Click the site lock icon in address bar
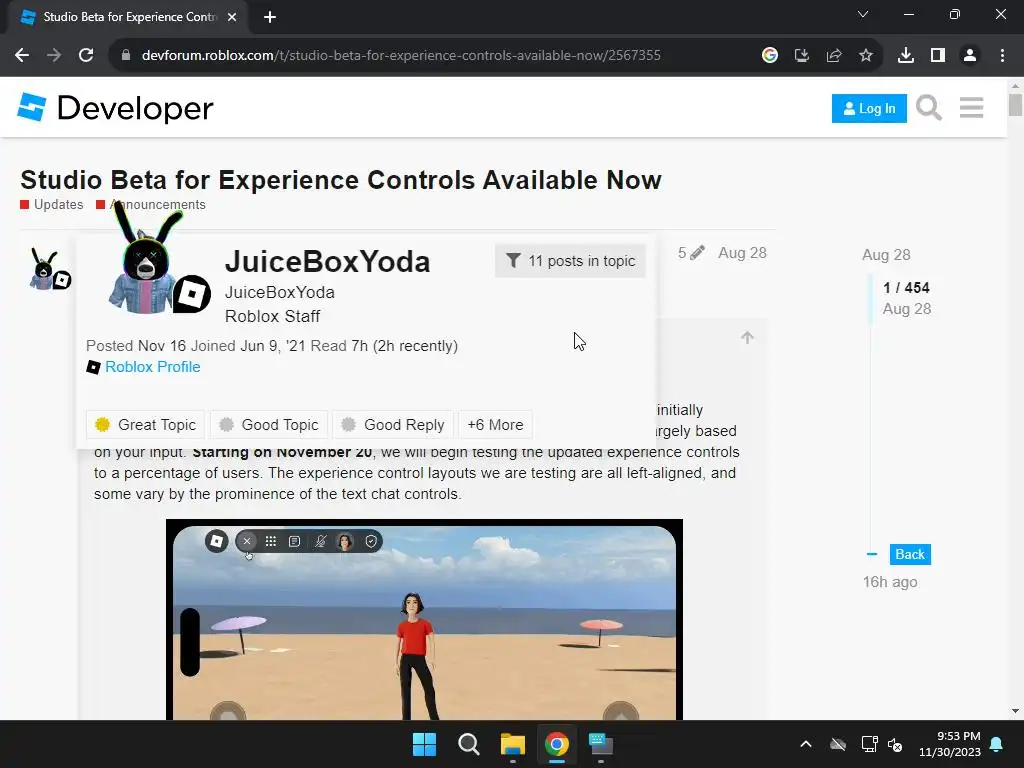 (x=126, y=56)
